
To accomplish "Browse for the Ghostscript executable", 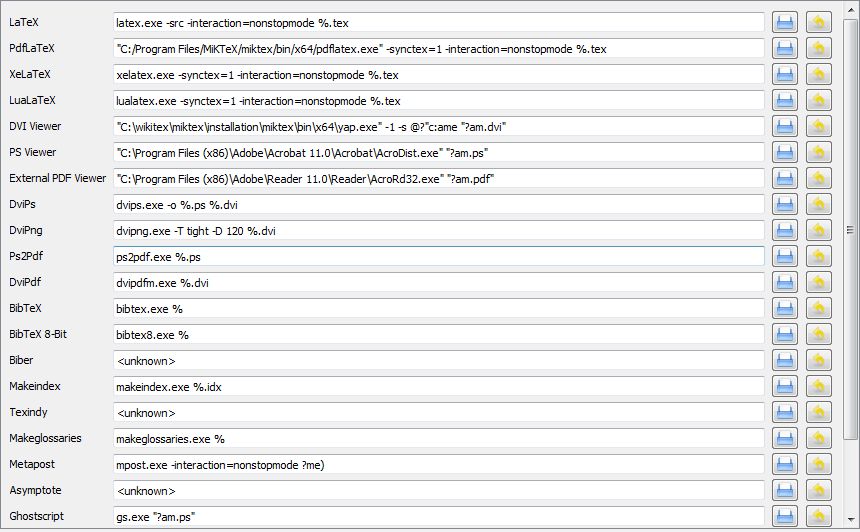I will coord(785,517).
